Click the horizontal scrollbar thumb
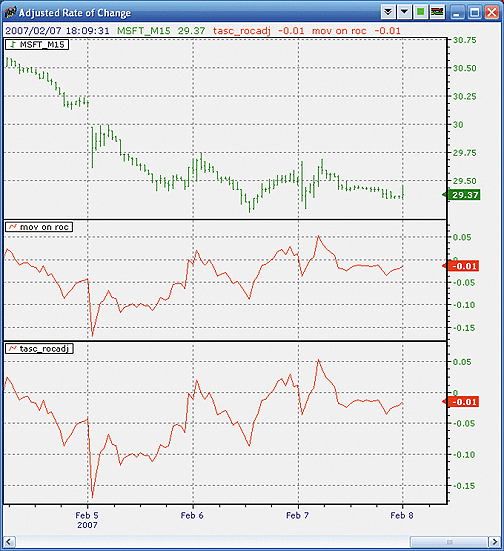 [449, 542]
